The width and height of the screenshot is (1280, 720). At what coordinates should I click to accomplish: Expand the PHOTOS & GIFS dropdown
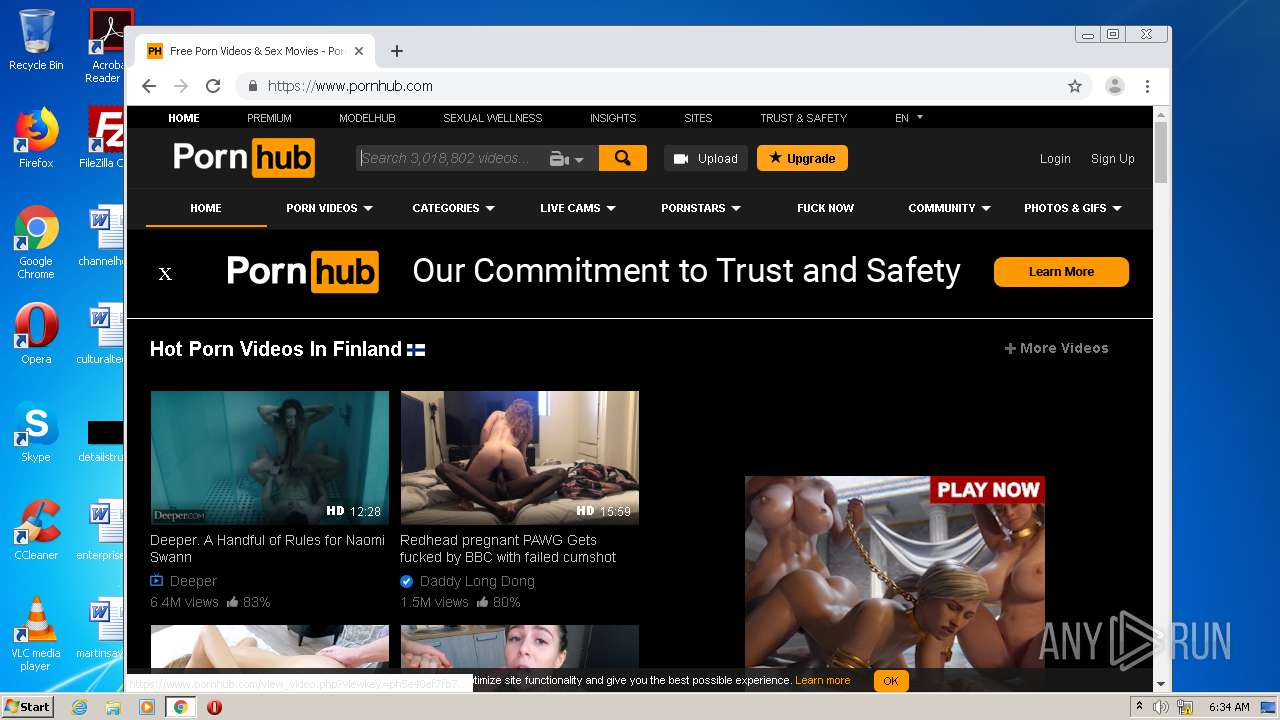(x=1073, y=208)
